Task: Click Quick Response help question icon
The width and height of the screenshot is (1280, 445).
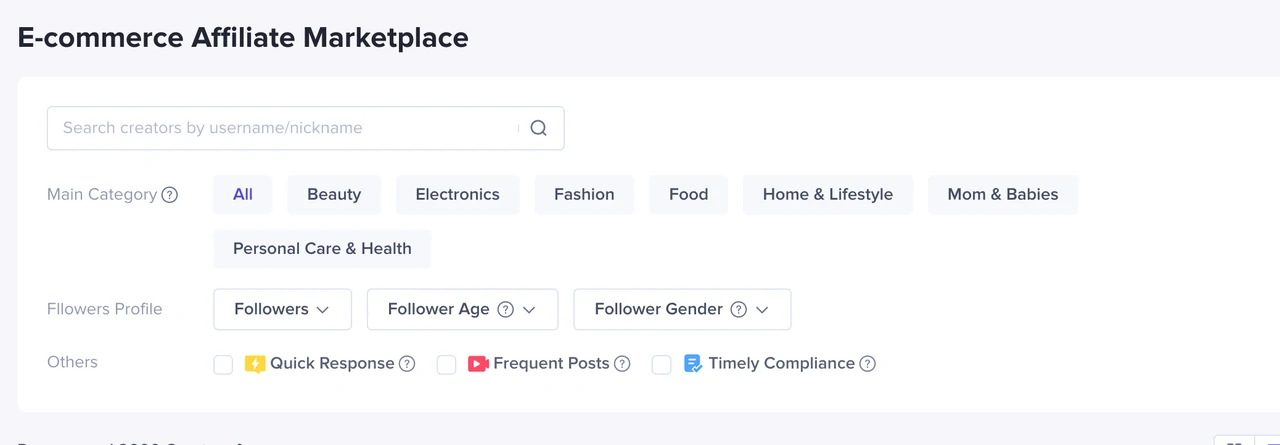Action: tap(407, 364)
